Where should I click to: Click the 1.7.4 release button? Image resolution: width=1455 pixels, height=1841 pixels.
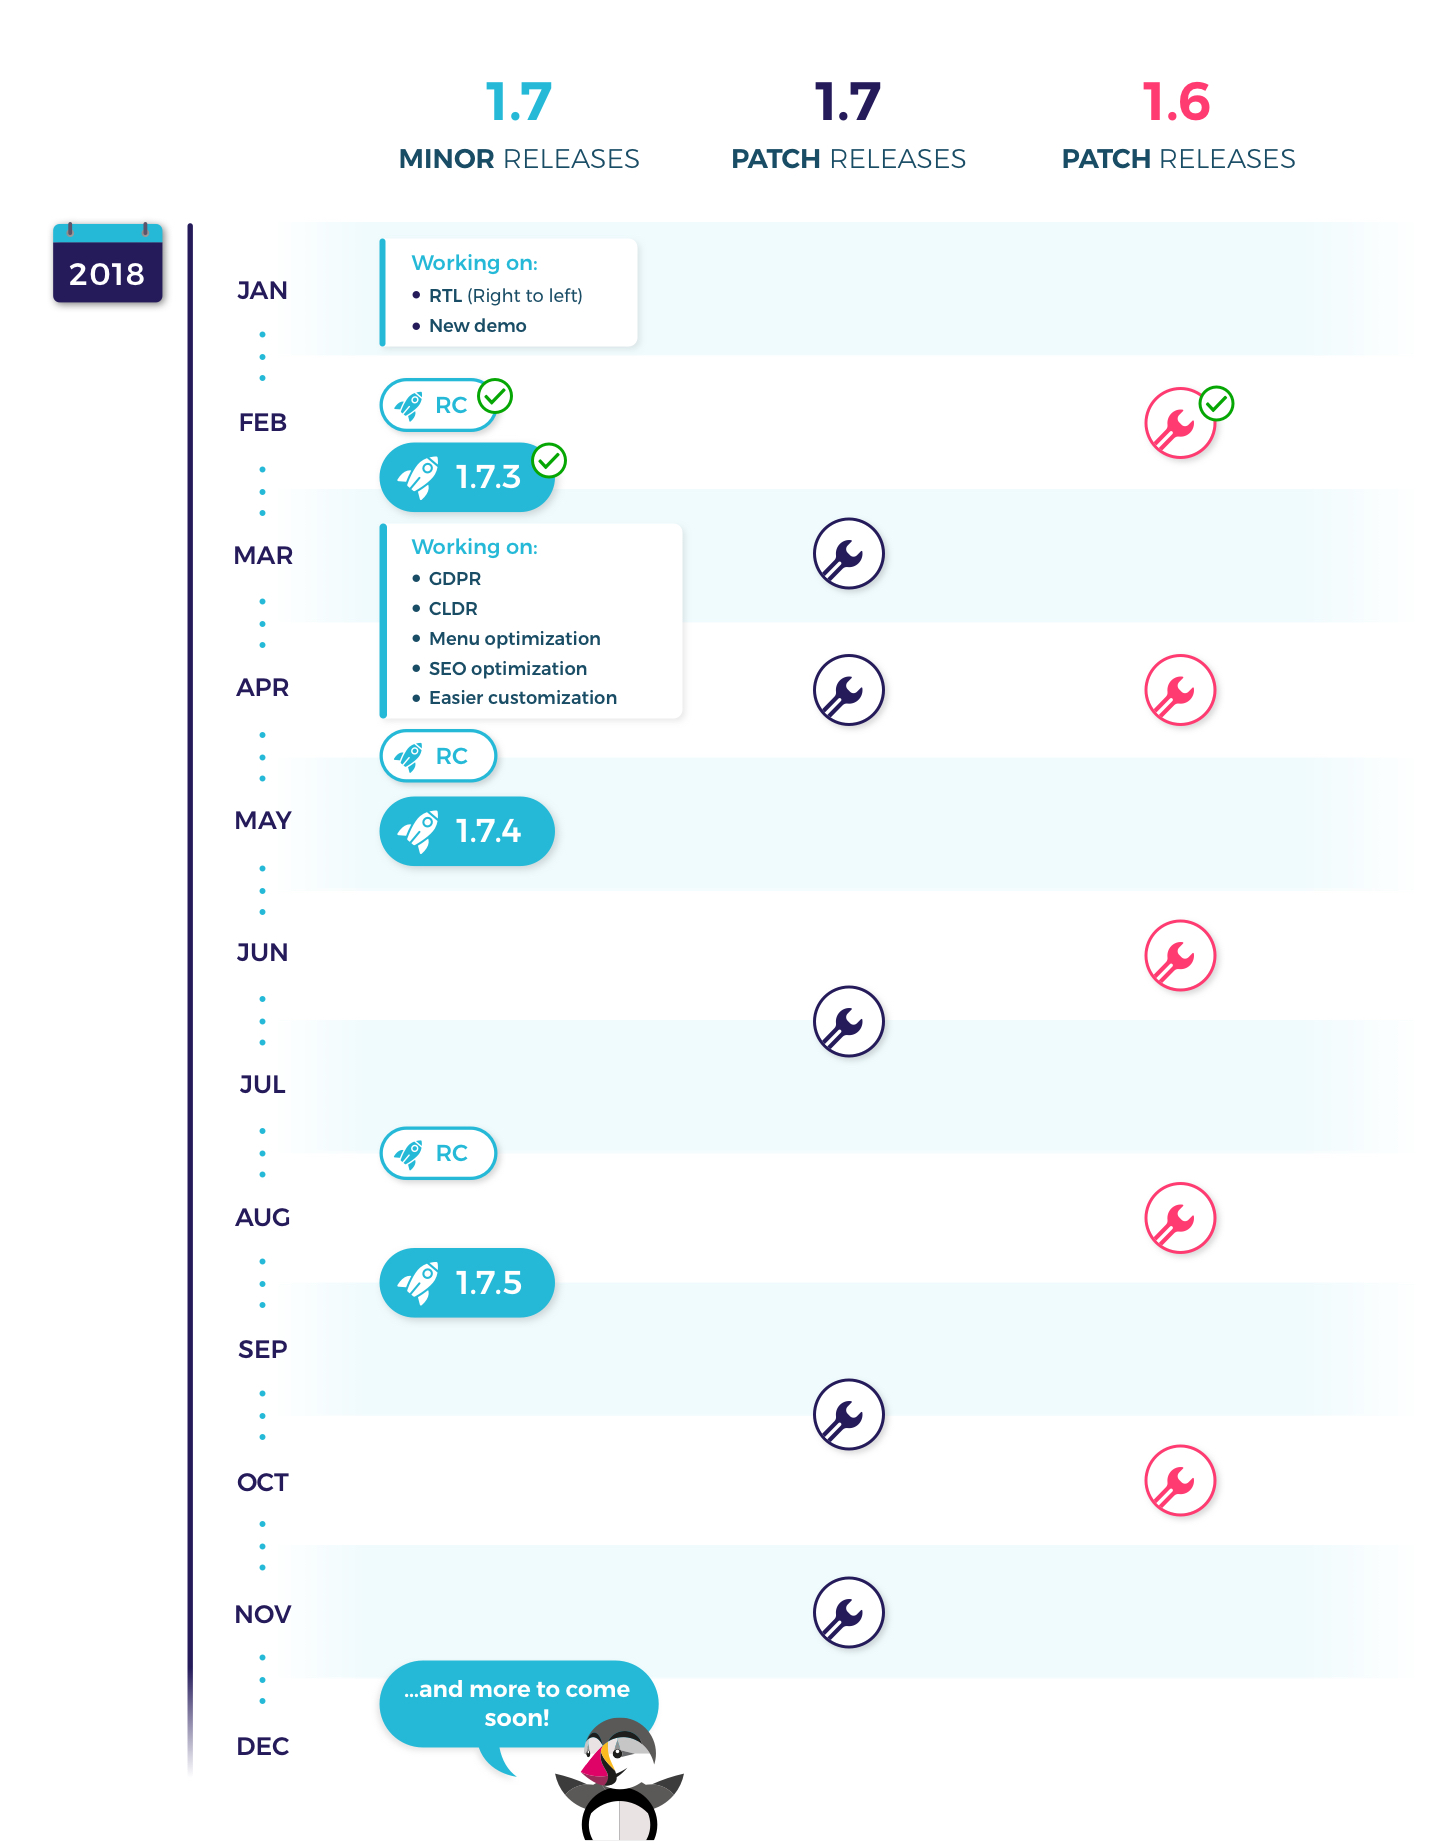pyautogui.click(x=466, y=831)
